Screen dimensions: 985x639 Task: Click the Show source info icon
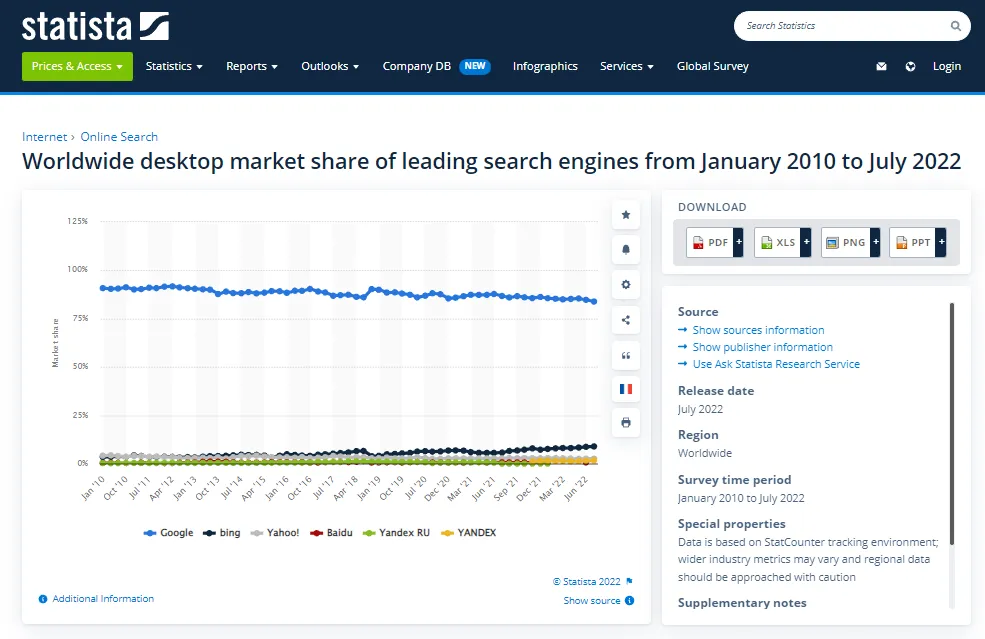(x=629, y=601)
